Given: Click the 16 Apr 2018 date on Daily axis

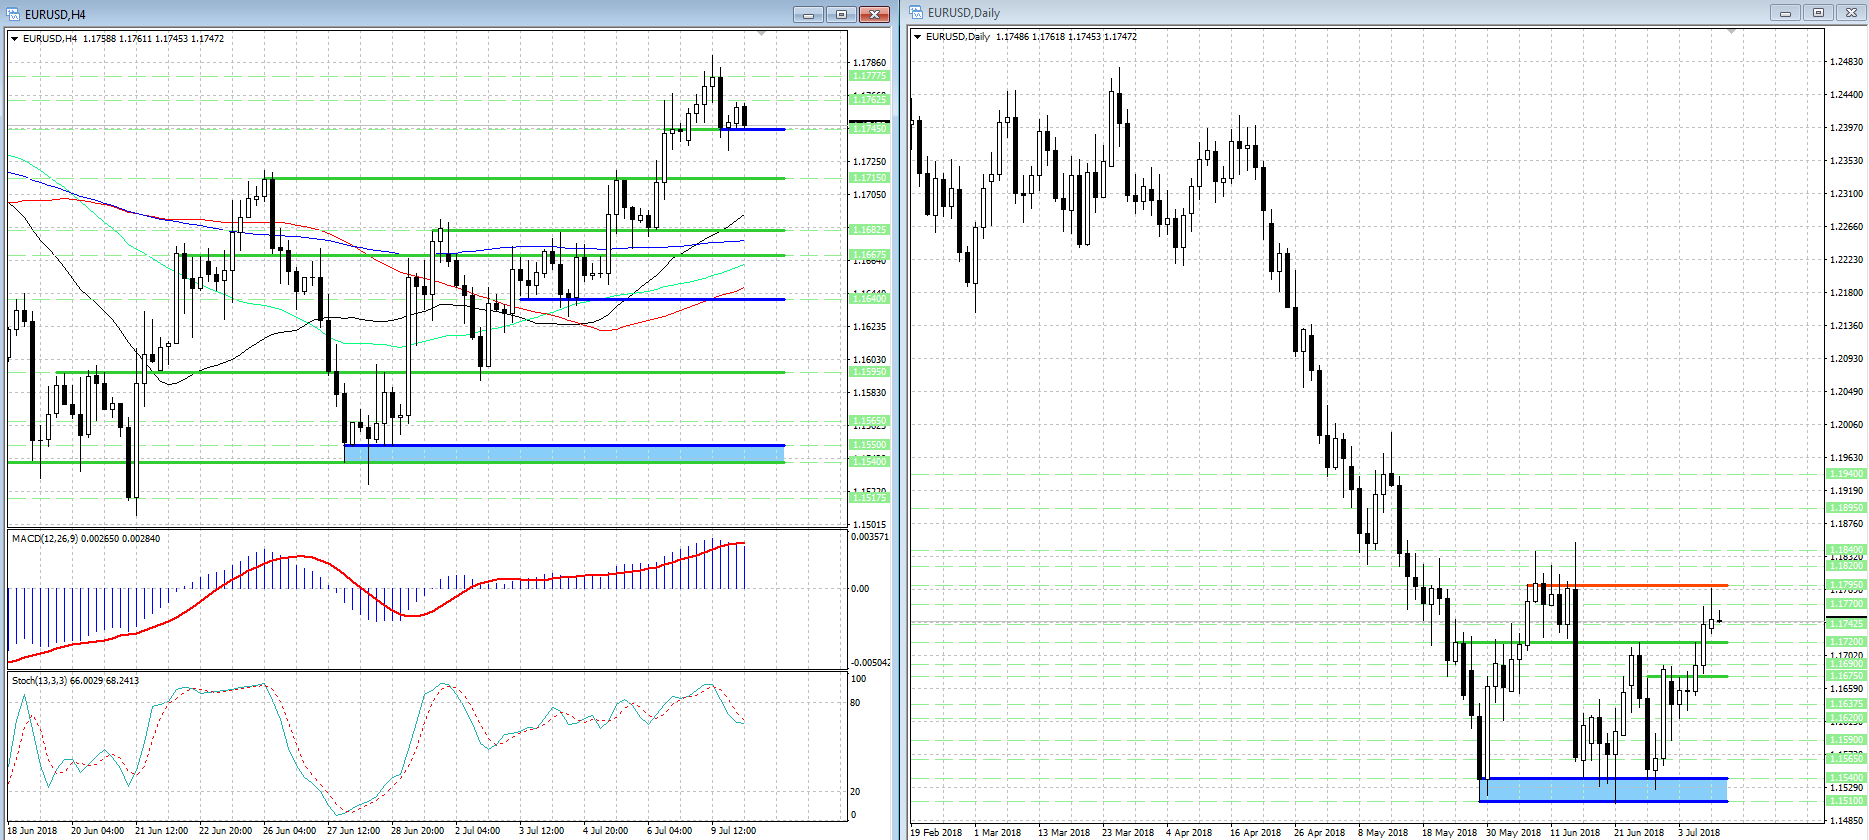Looking at the screenshot, I should 1256,833.
